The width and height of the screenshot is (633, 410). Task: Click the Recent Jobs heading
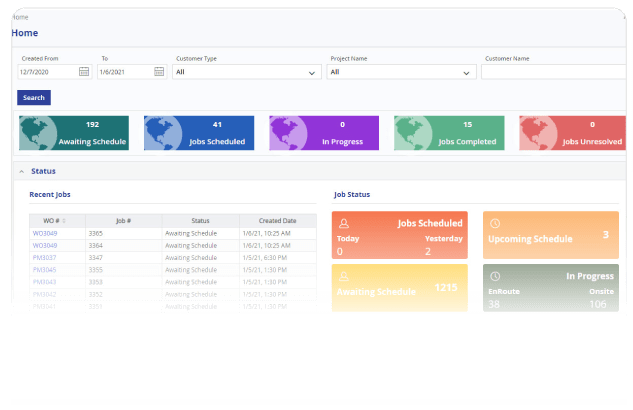50,195
